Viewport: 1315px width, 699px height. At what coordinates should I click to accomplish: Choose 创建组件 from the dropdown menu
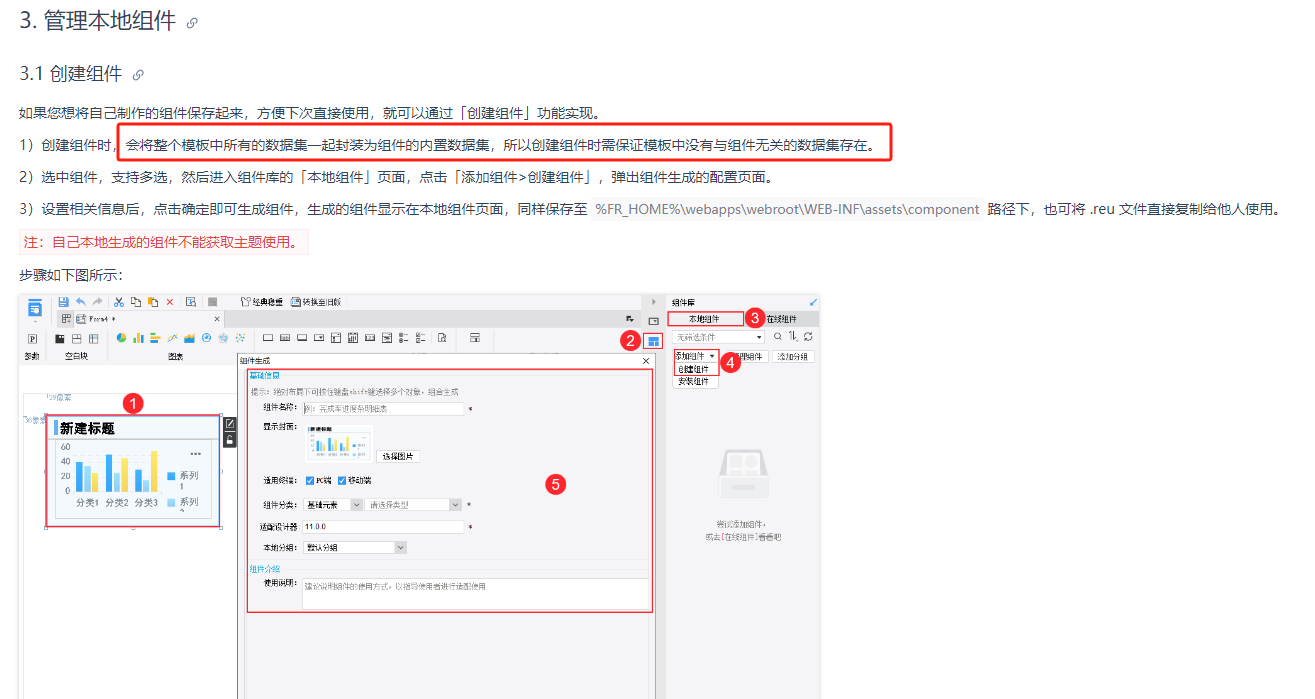pos(694,369)
